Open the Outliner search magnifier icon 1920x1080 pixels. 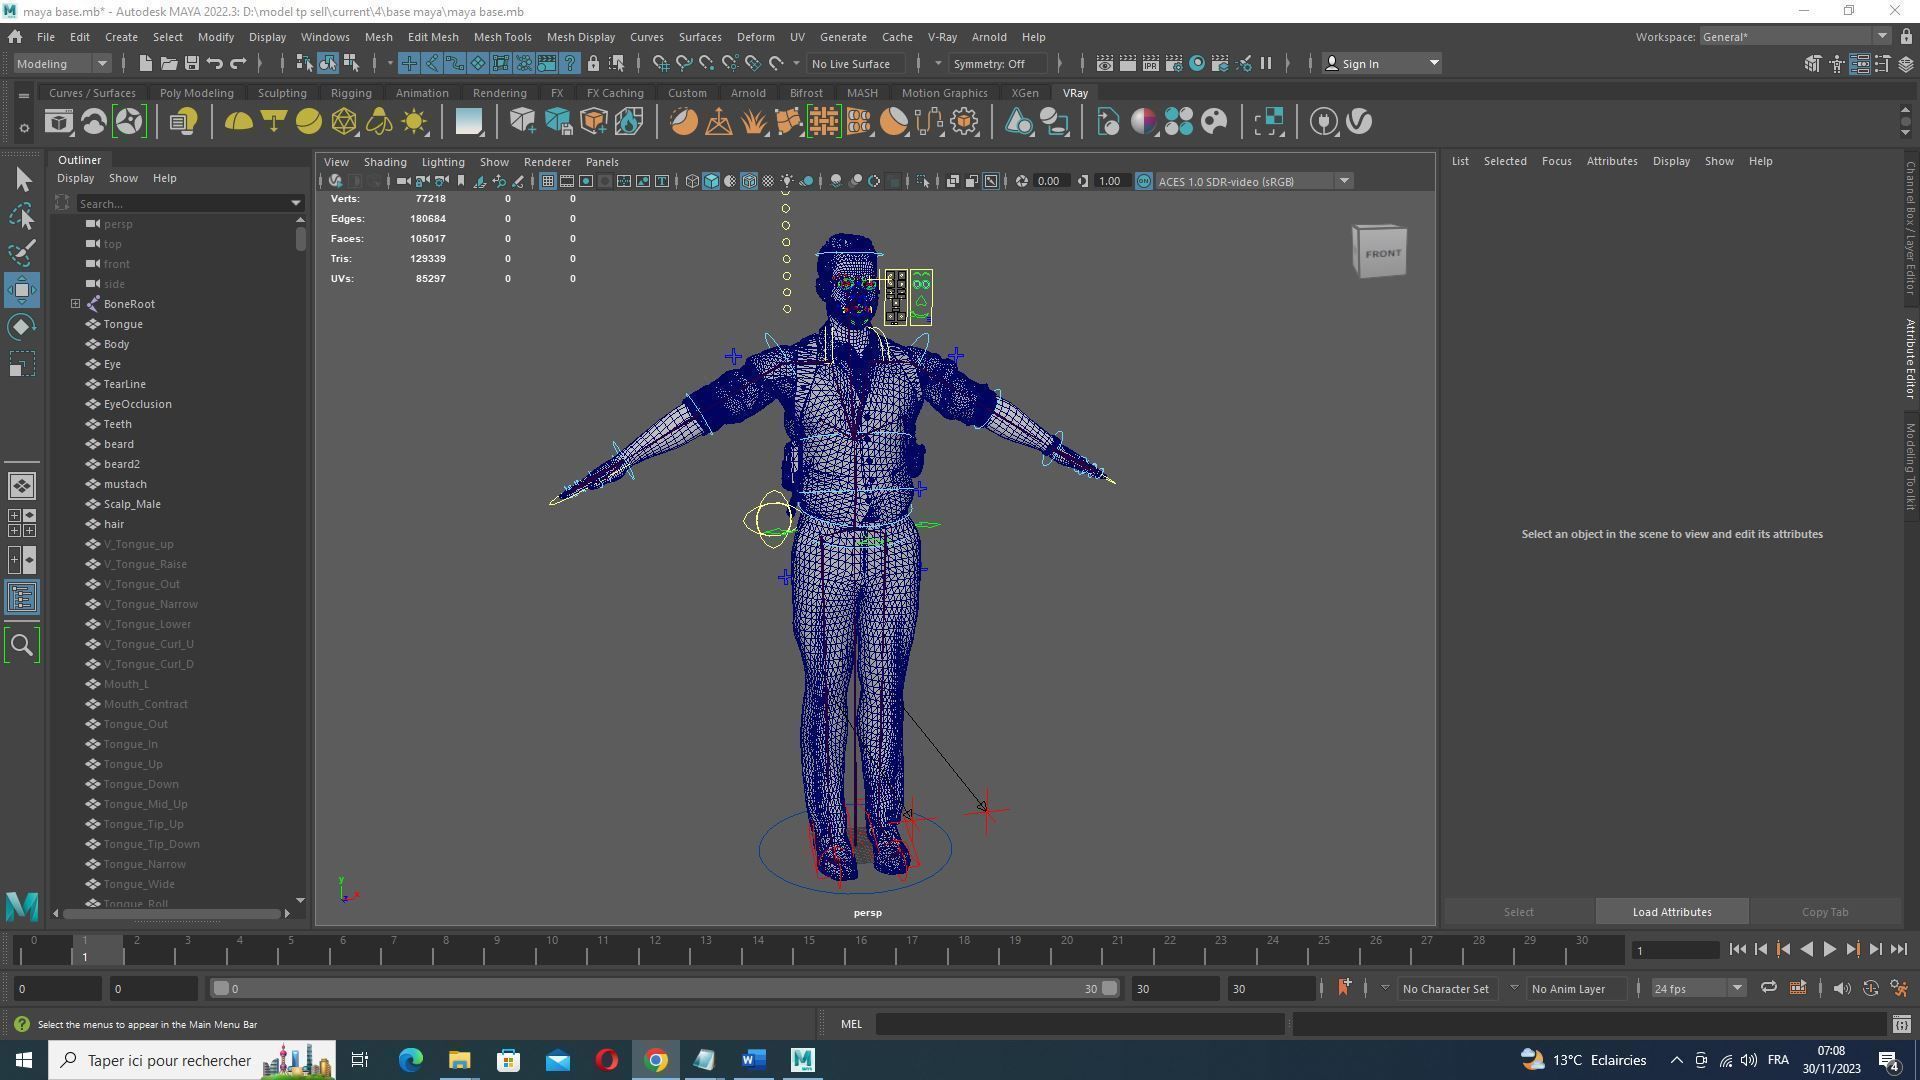(22, 645)
